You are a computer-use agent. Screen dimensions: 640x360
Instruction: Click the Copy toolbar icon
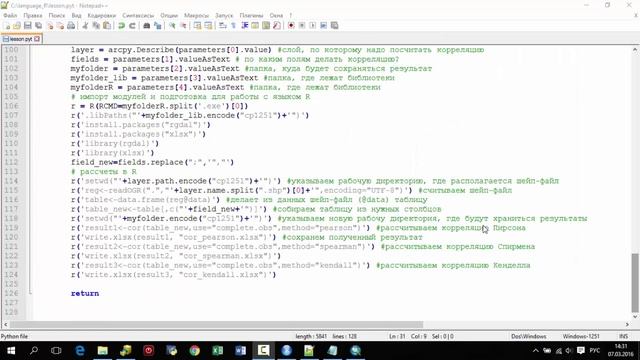tap(96, 26)
